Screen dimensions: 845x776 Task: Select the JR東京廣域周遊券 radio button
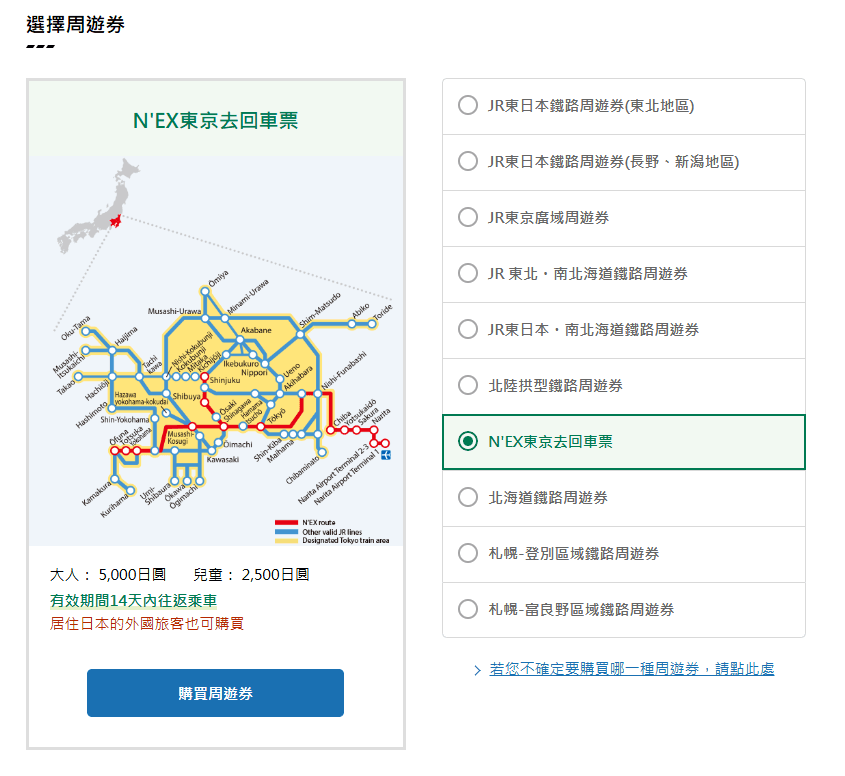tap(467, 218)
